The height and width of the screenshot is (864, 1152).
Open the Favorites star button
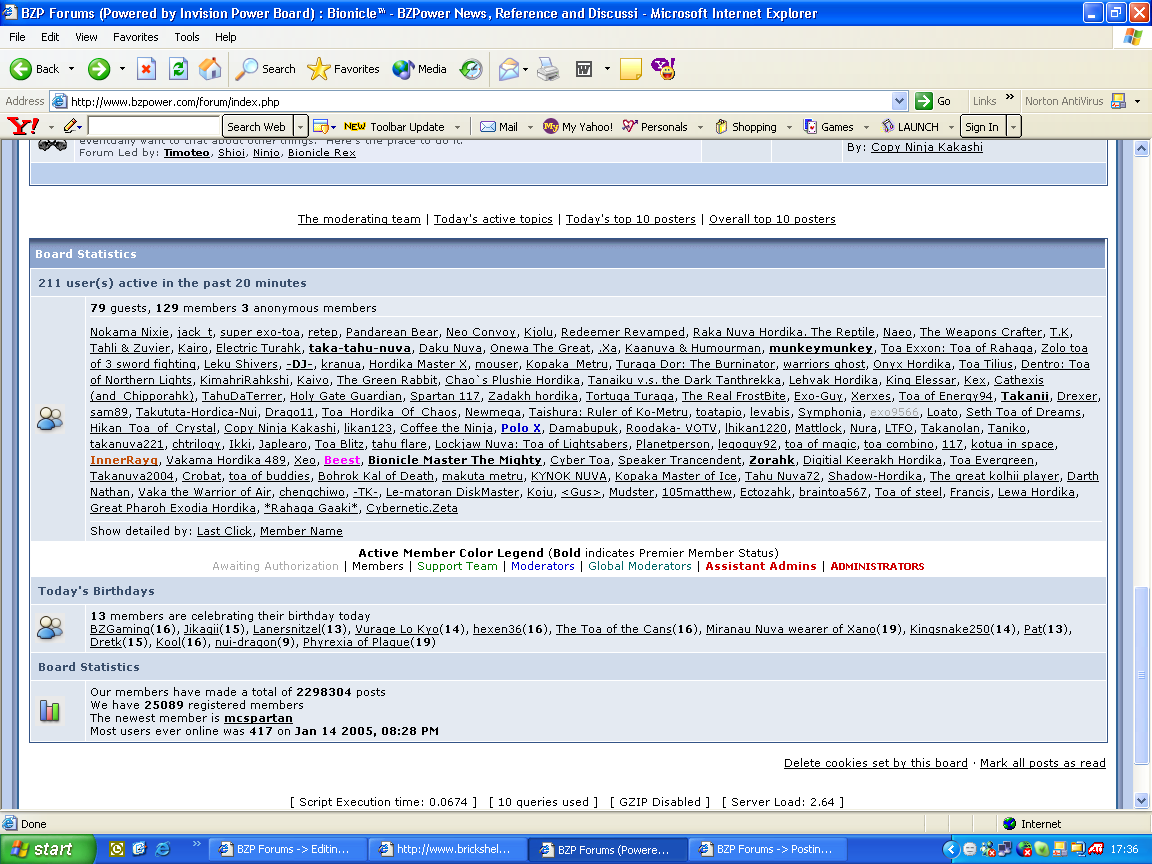[343, 69]
